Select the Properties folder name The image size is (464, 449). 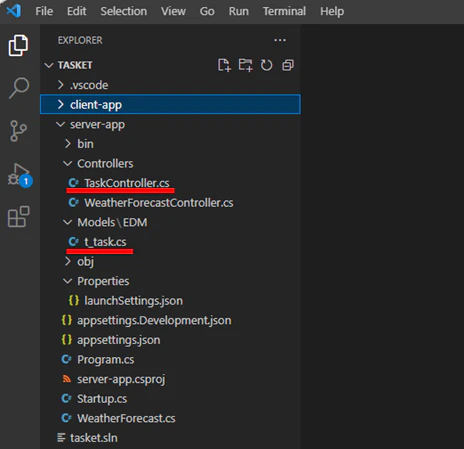coord(103,281)
